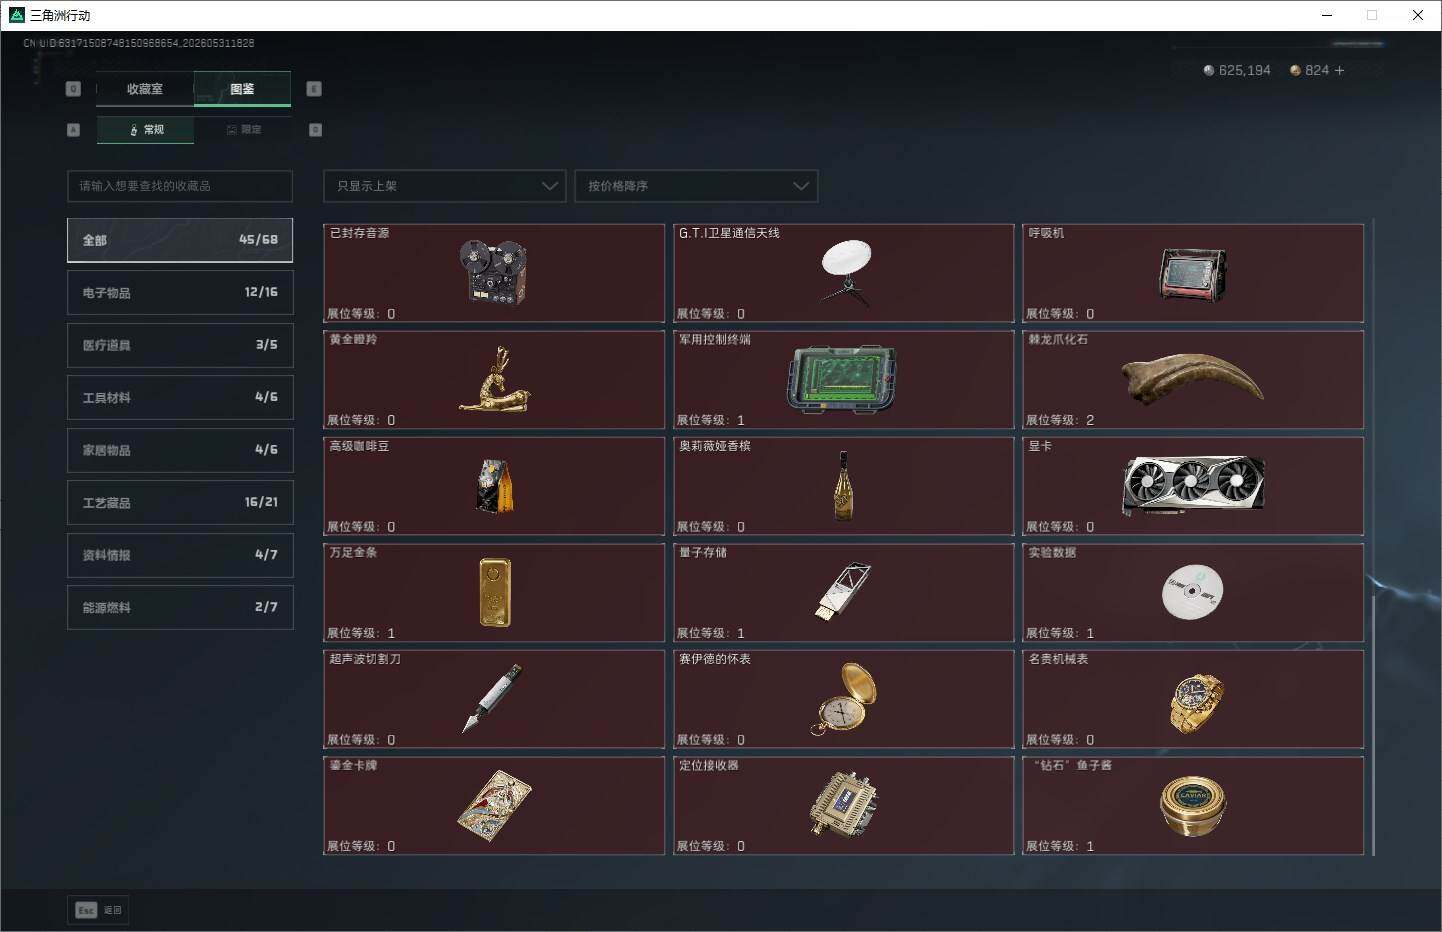
Task: Close the 三角洲行动 window
Action: (x=1418, y=15)
